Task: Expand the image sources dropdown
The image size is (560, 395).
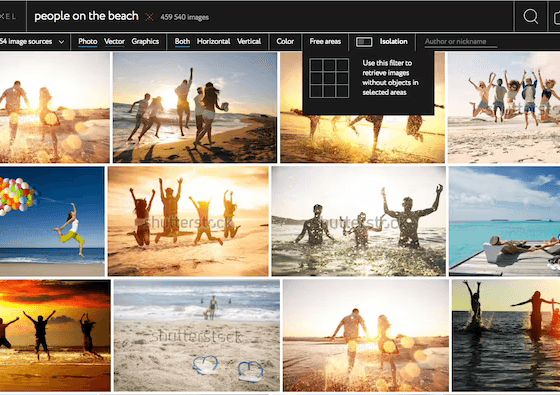Action: pyautogui.click(x=32, y=42)
